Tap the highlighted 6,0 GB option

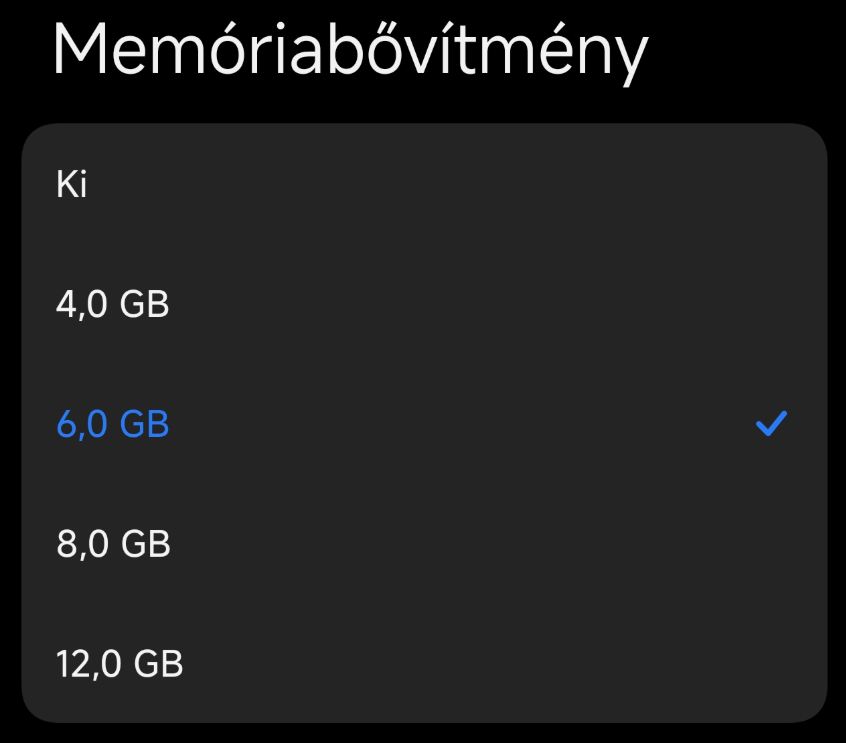coord(423,424)
